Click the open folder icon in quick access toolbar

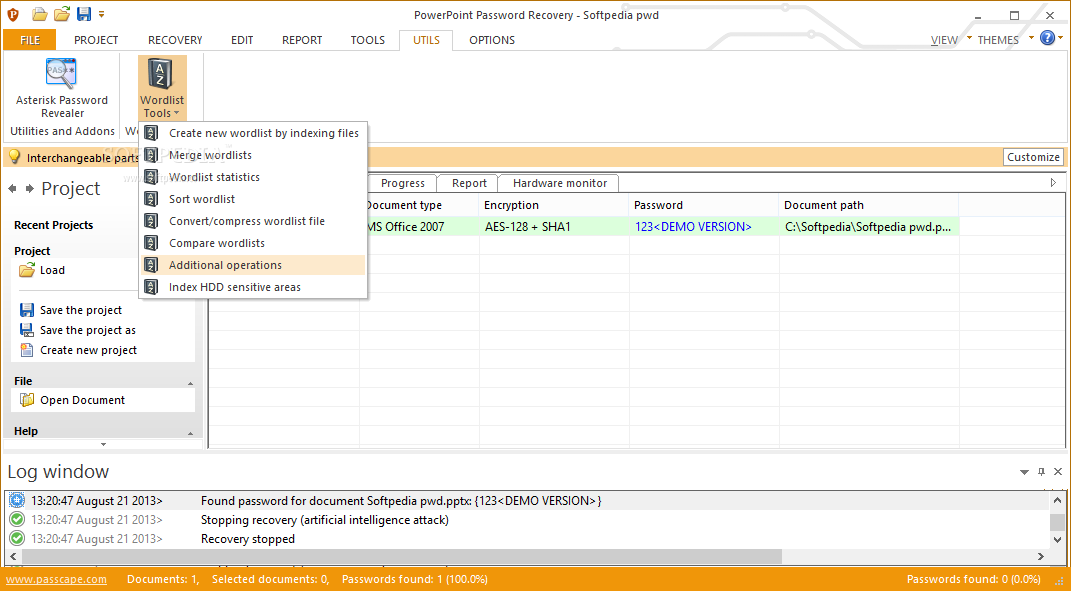click(40, 14)
